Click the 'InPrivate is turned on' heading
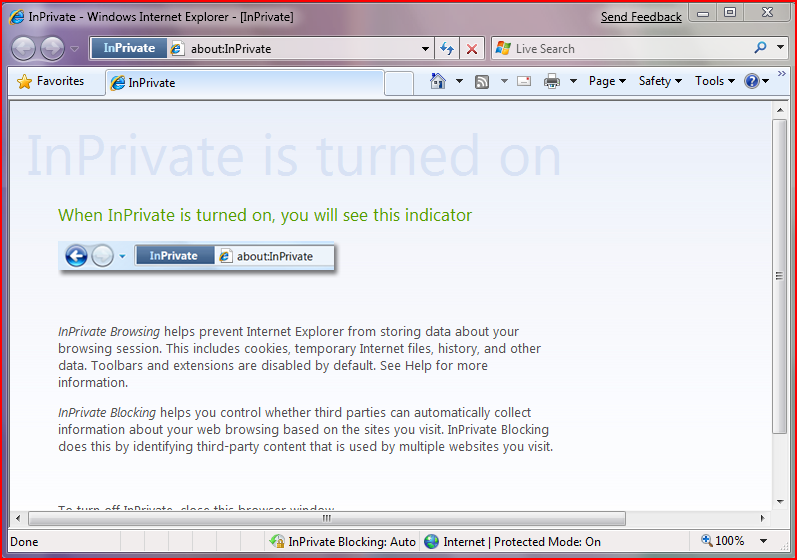The width and height of the screenshot is (797, 560). click(294, 155)
